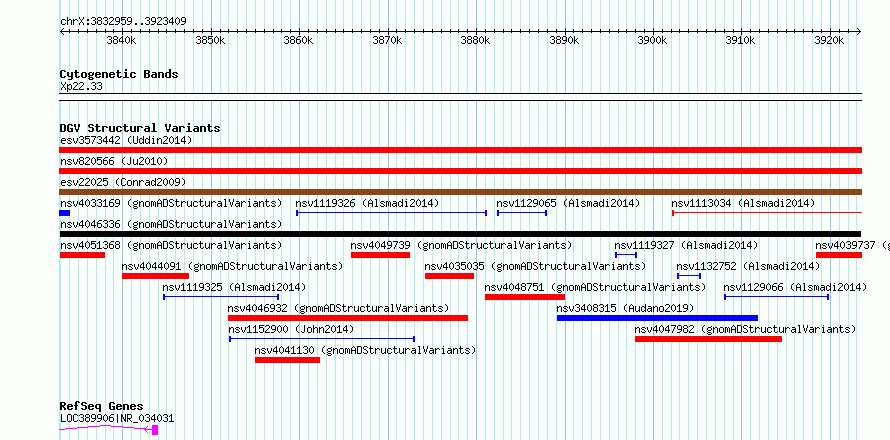This screenshot has width=890, height=440.
Task: Select the red nsv4051368 feature bar
Action: pyautogui.click(x=82, y=255)
